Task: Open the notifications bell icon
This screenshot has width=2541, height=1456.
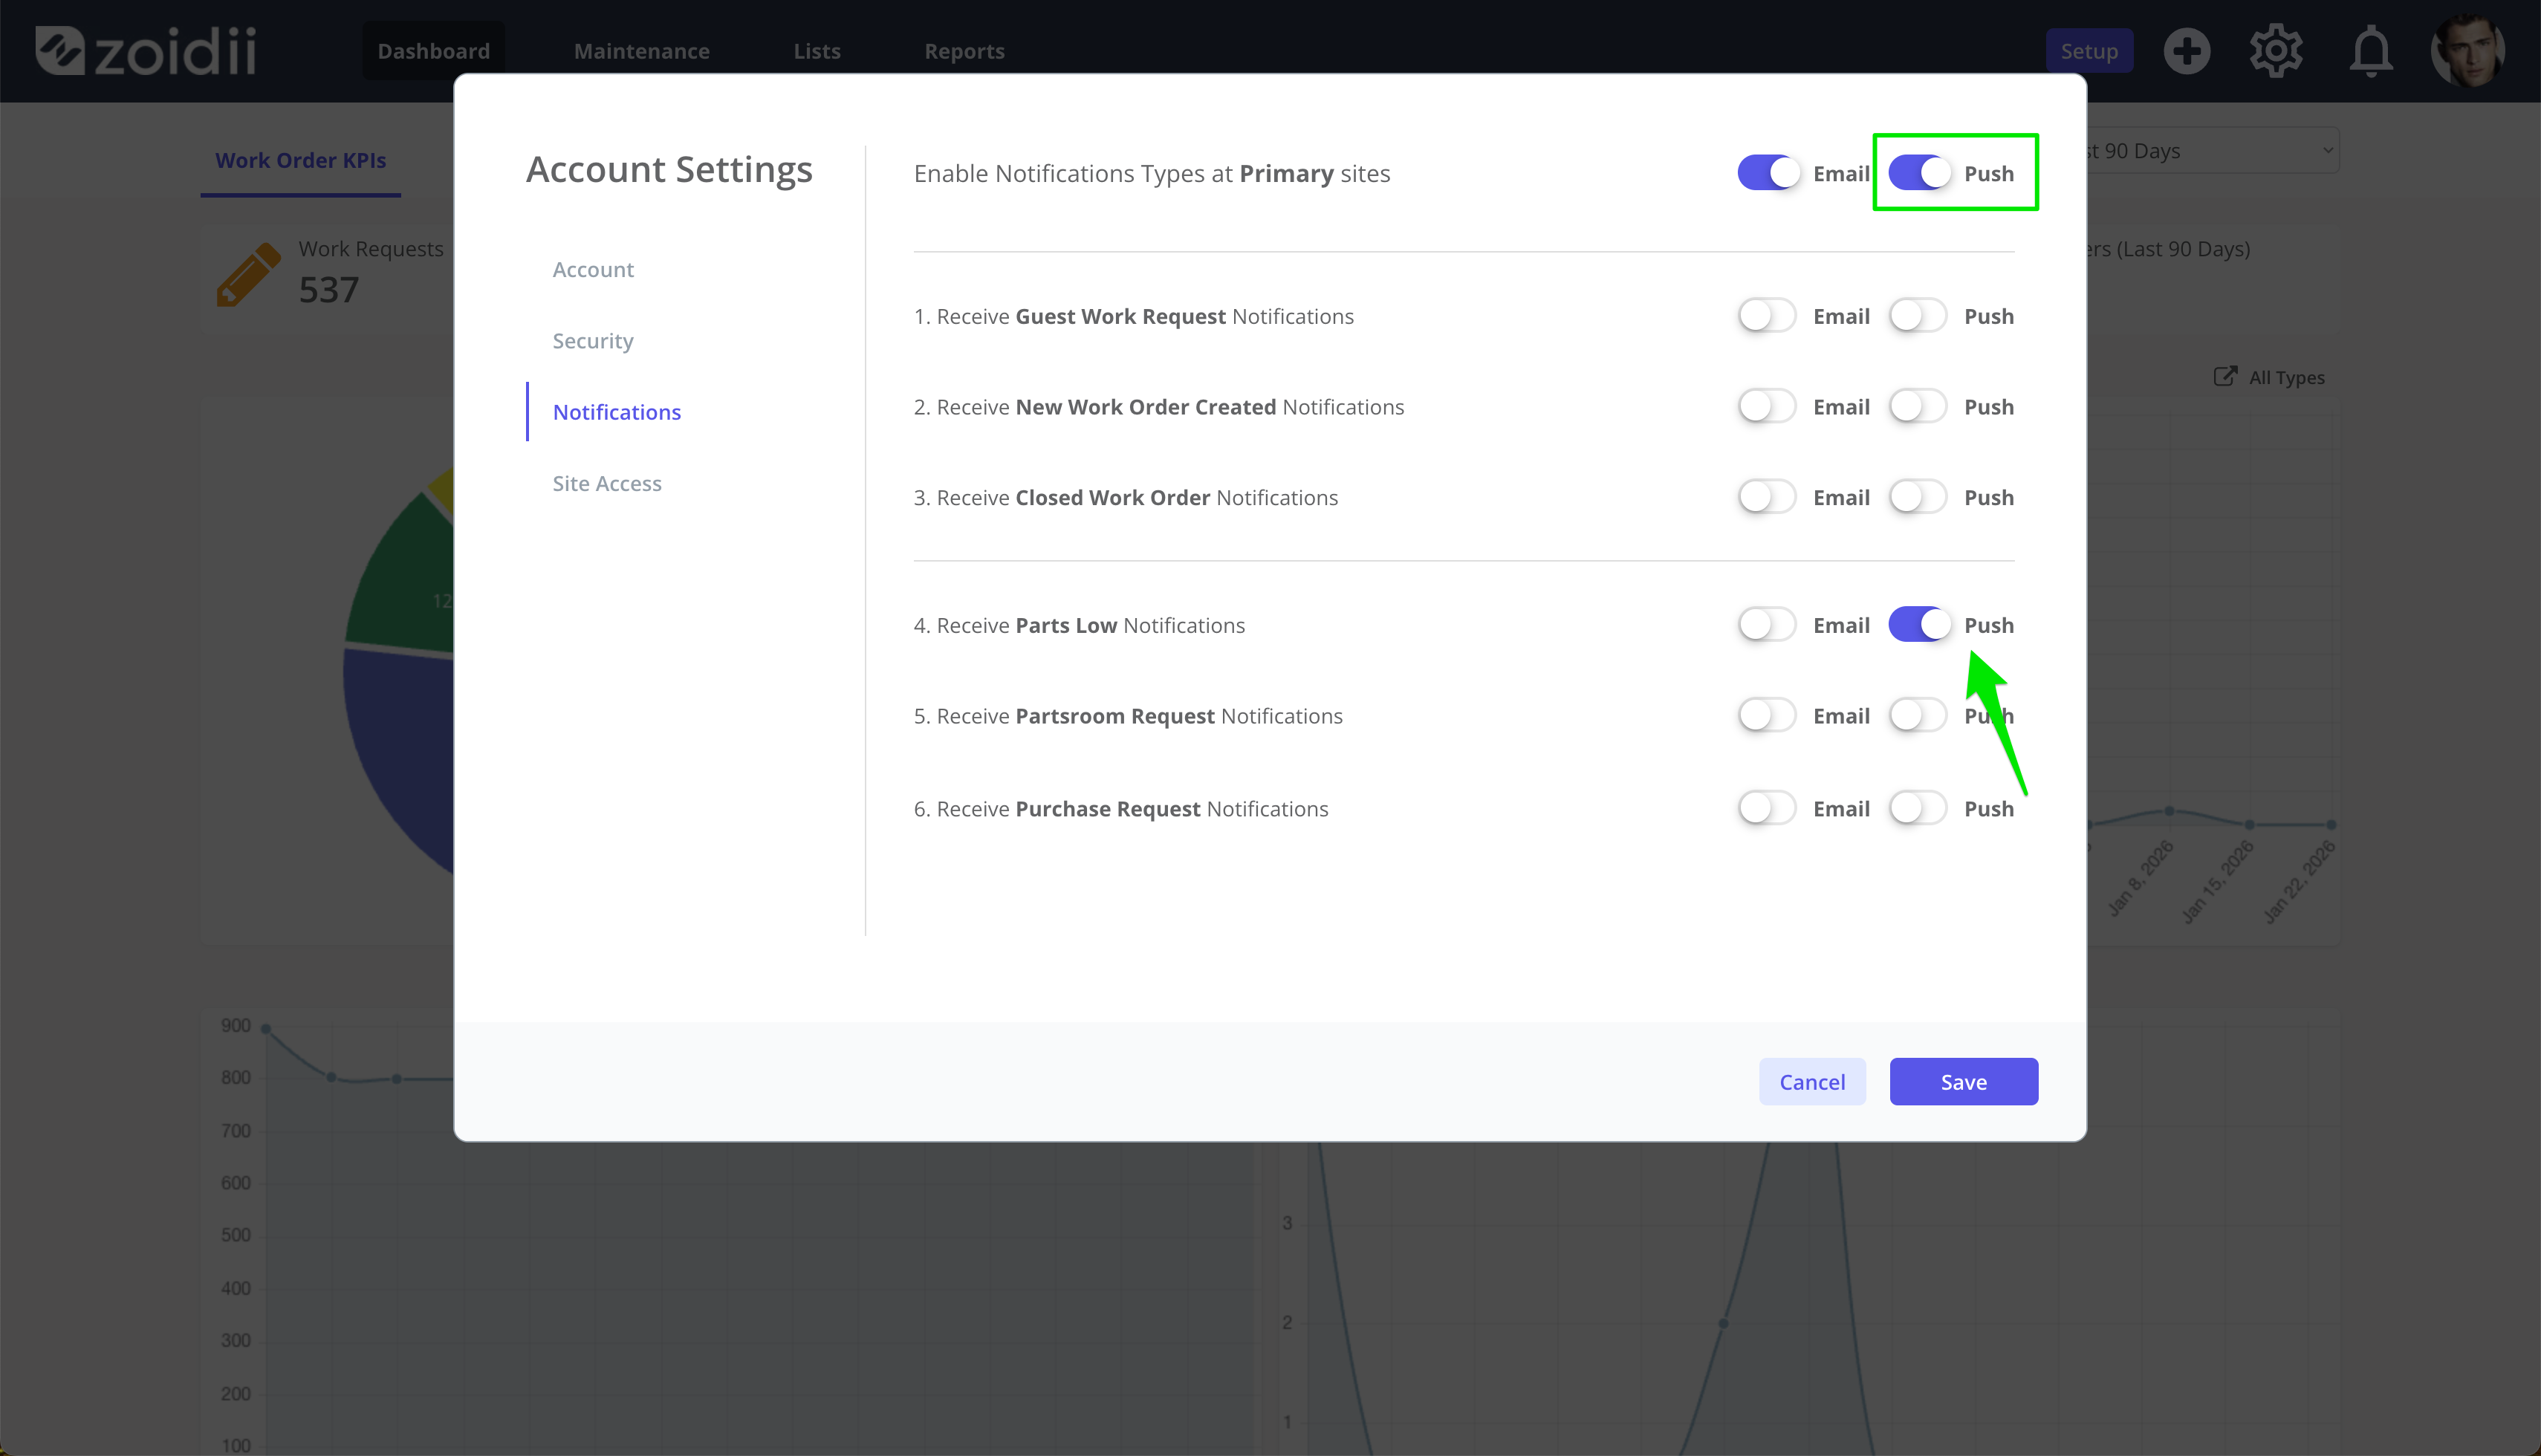Action: [2370, 51]
